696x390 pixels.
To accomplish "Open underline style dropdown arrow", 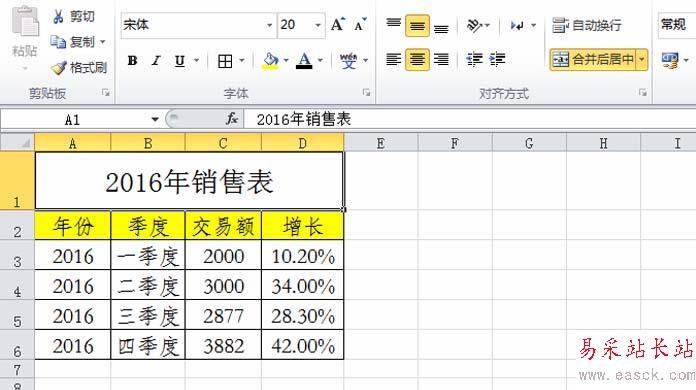I will 196,60.
